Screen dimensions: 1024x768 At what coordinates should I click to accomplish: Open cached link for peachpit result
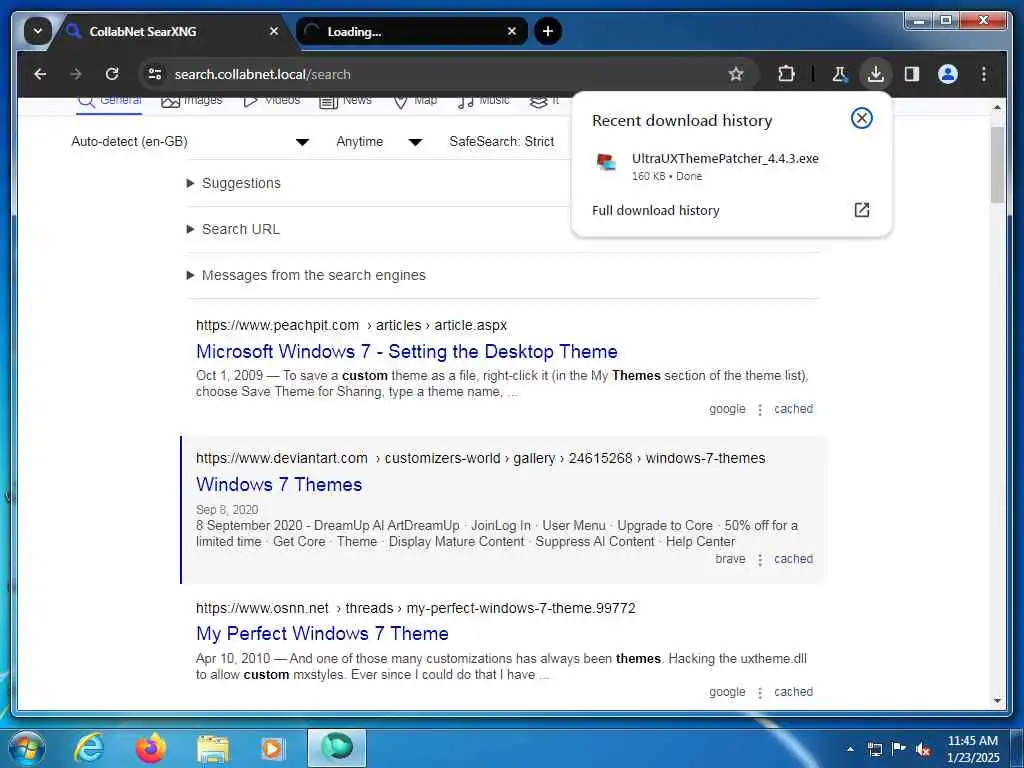793,409
